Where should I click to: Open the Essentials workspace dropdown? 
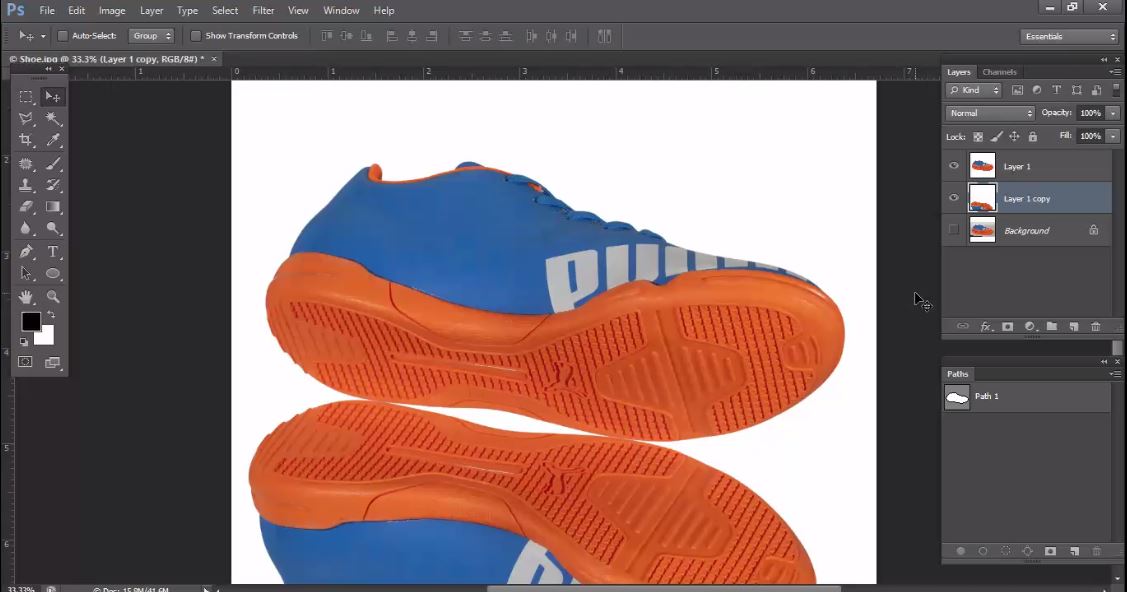click(1070, 36)
